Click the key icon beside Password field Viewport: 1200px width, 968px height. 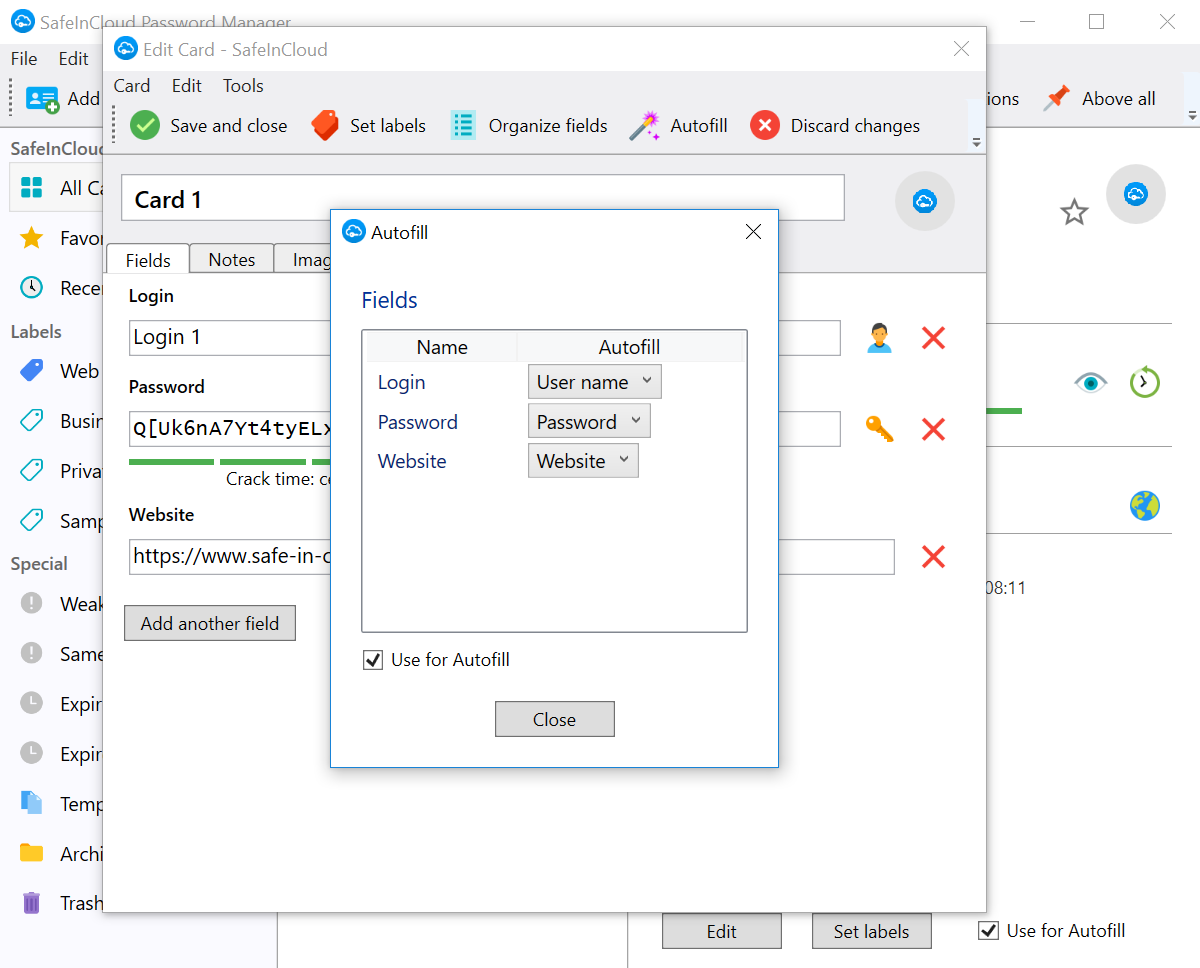coord(880,429)
